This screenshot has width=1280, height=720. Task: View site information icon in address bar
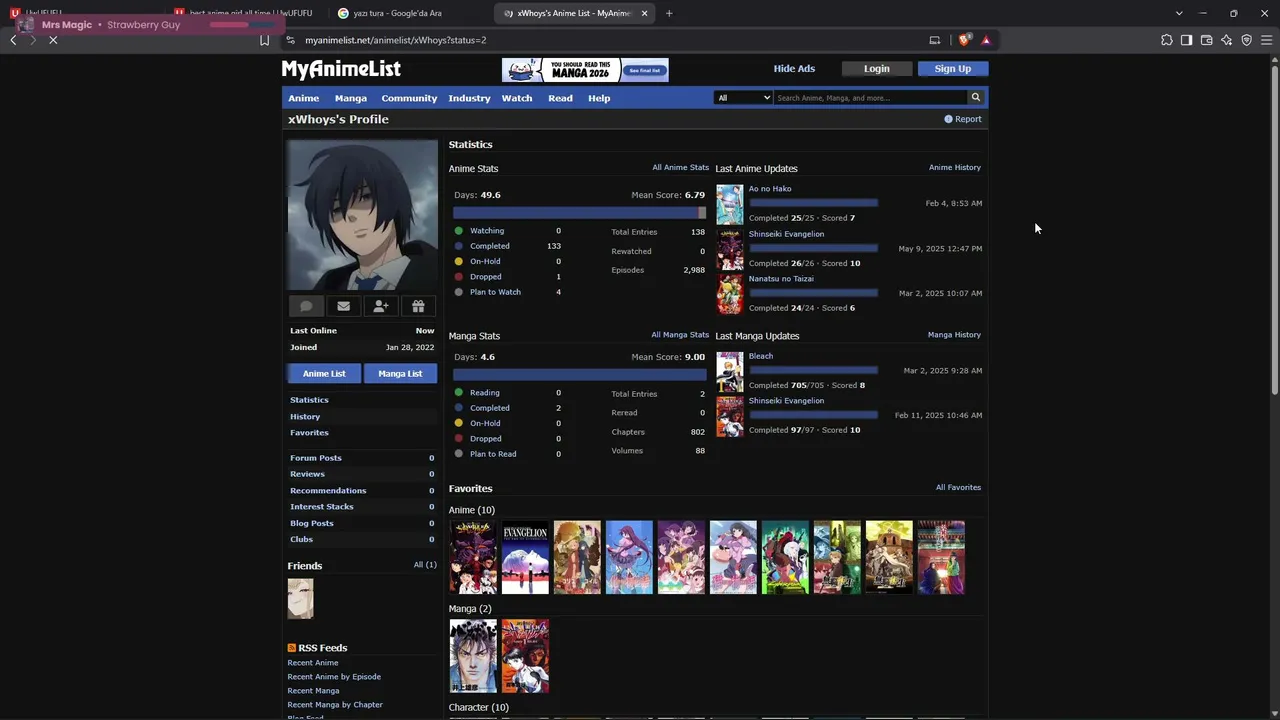[290, 40]
